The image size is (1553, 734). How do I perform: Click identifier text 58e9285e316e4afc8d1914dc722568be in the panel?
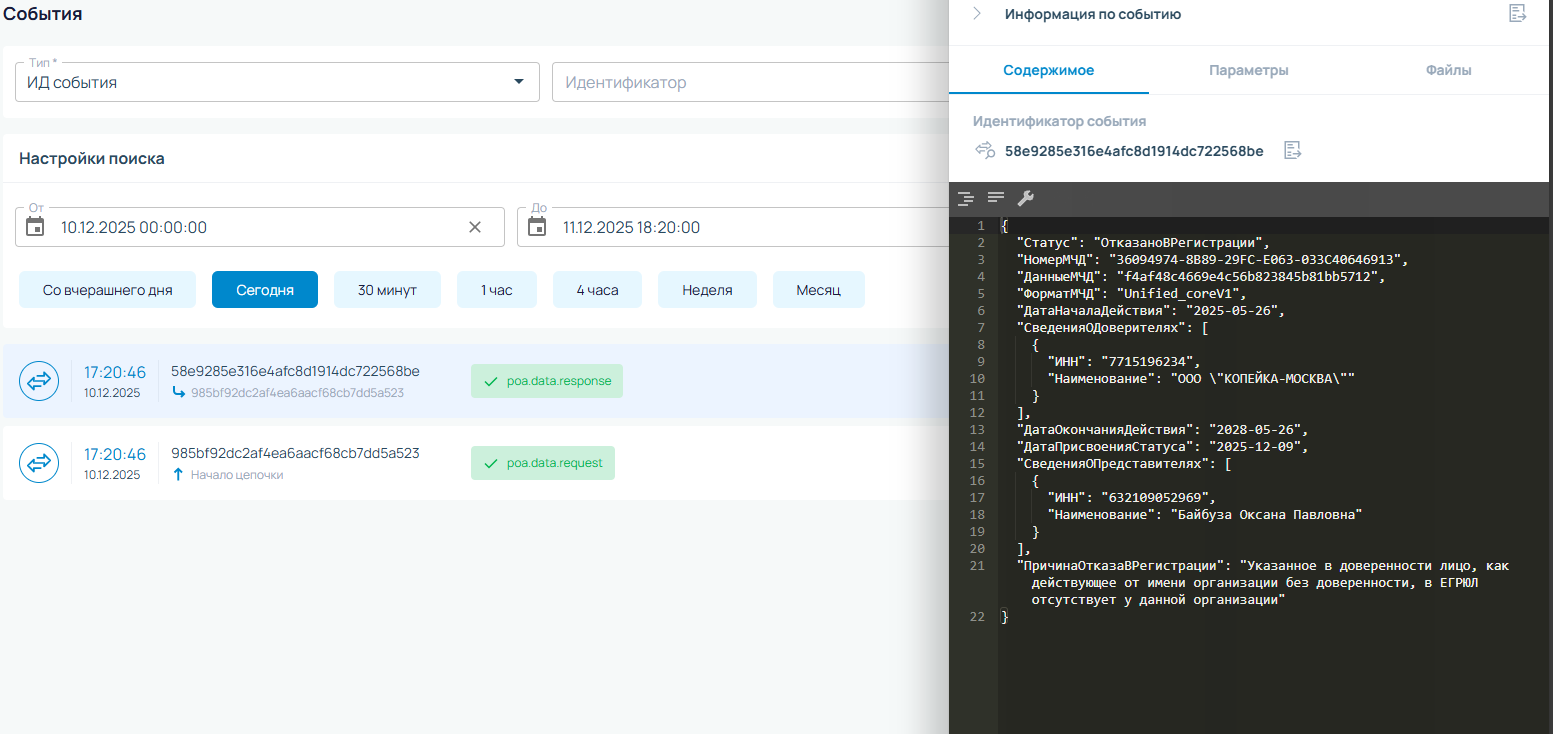point(1134,151)
